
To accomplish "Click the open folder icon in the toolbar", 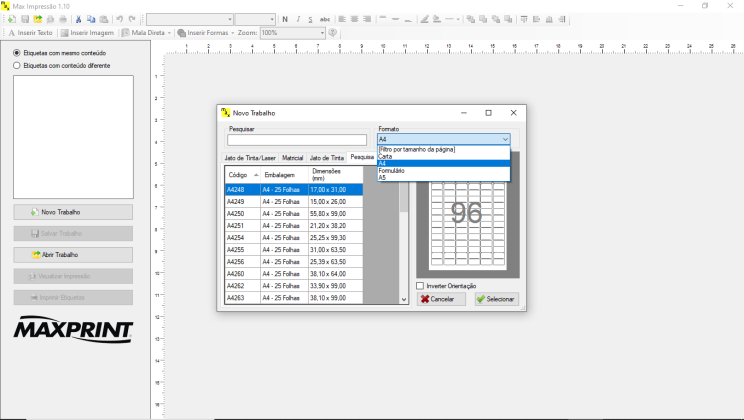I will (37, 19).
